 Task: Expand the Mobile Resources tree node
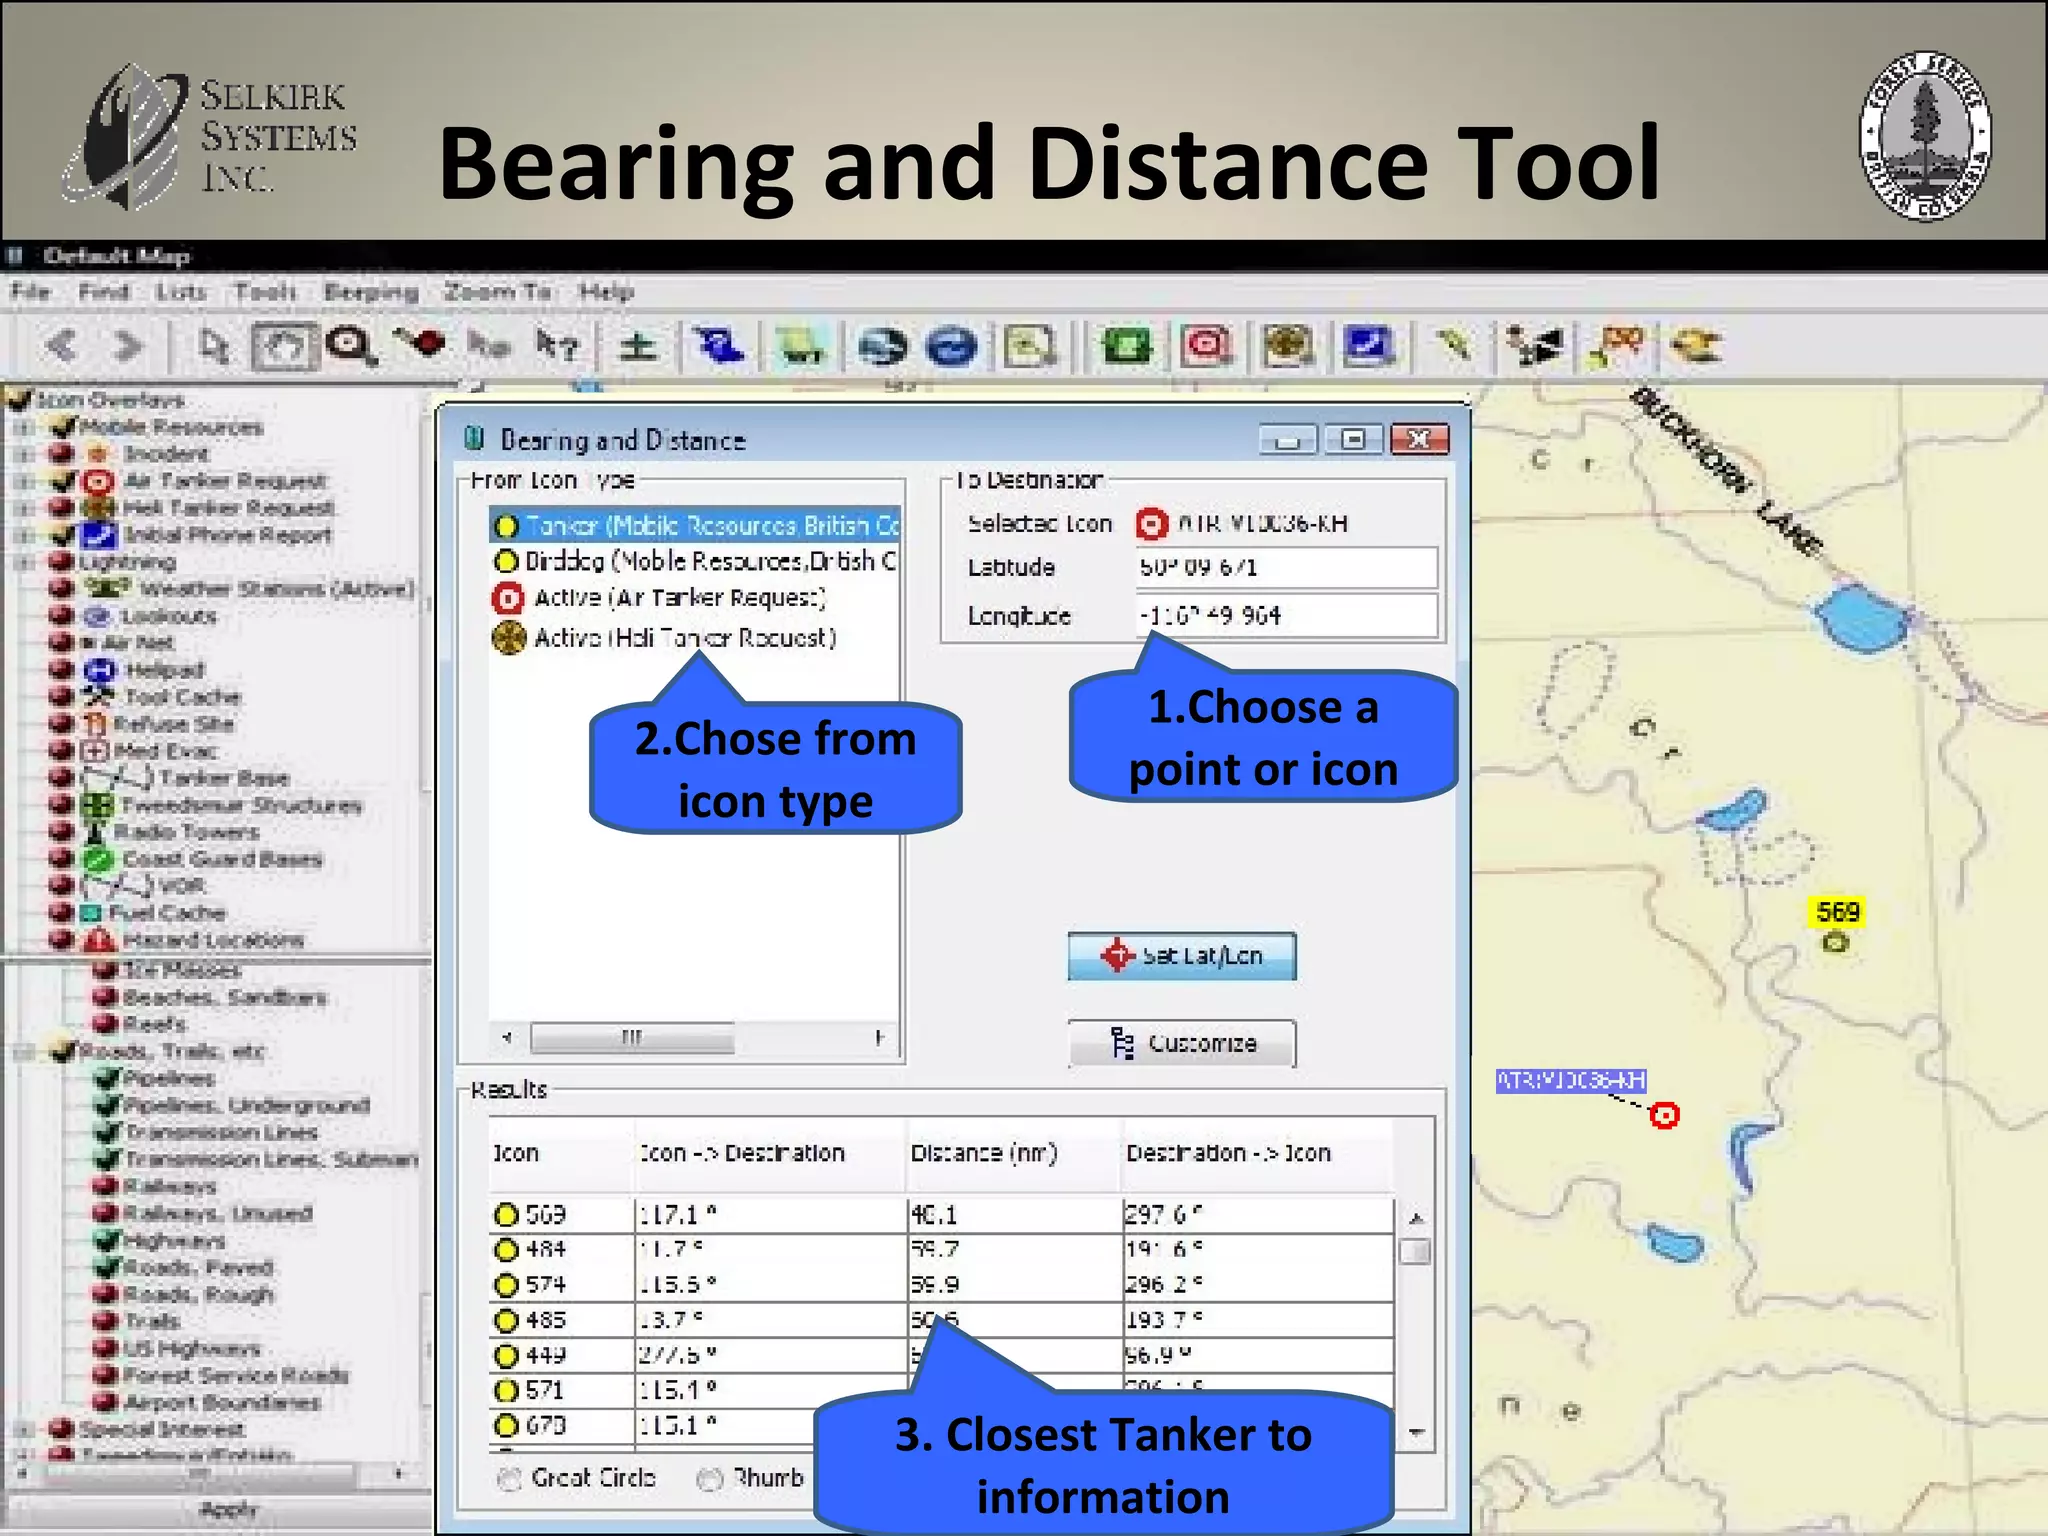pyautogui.click(x=24, y=428)
